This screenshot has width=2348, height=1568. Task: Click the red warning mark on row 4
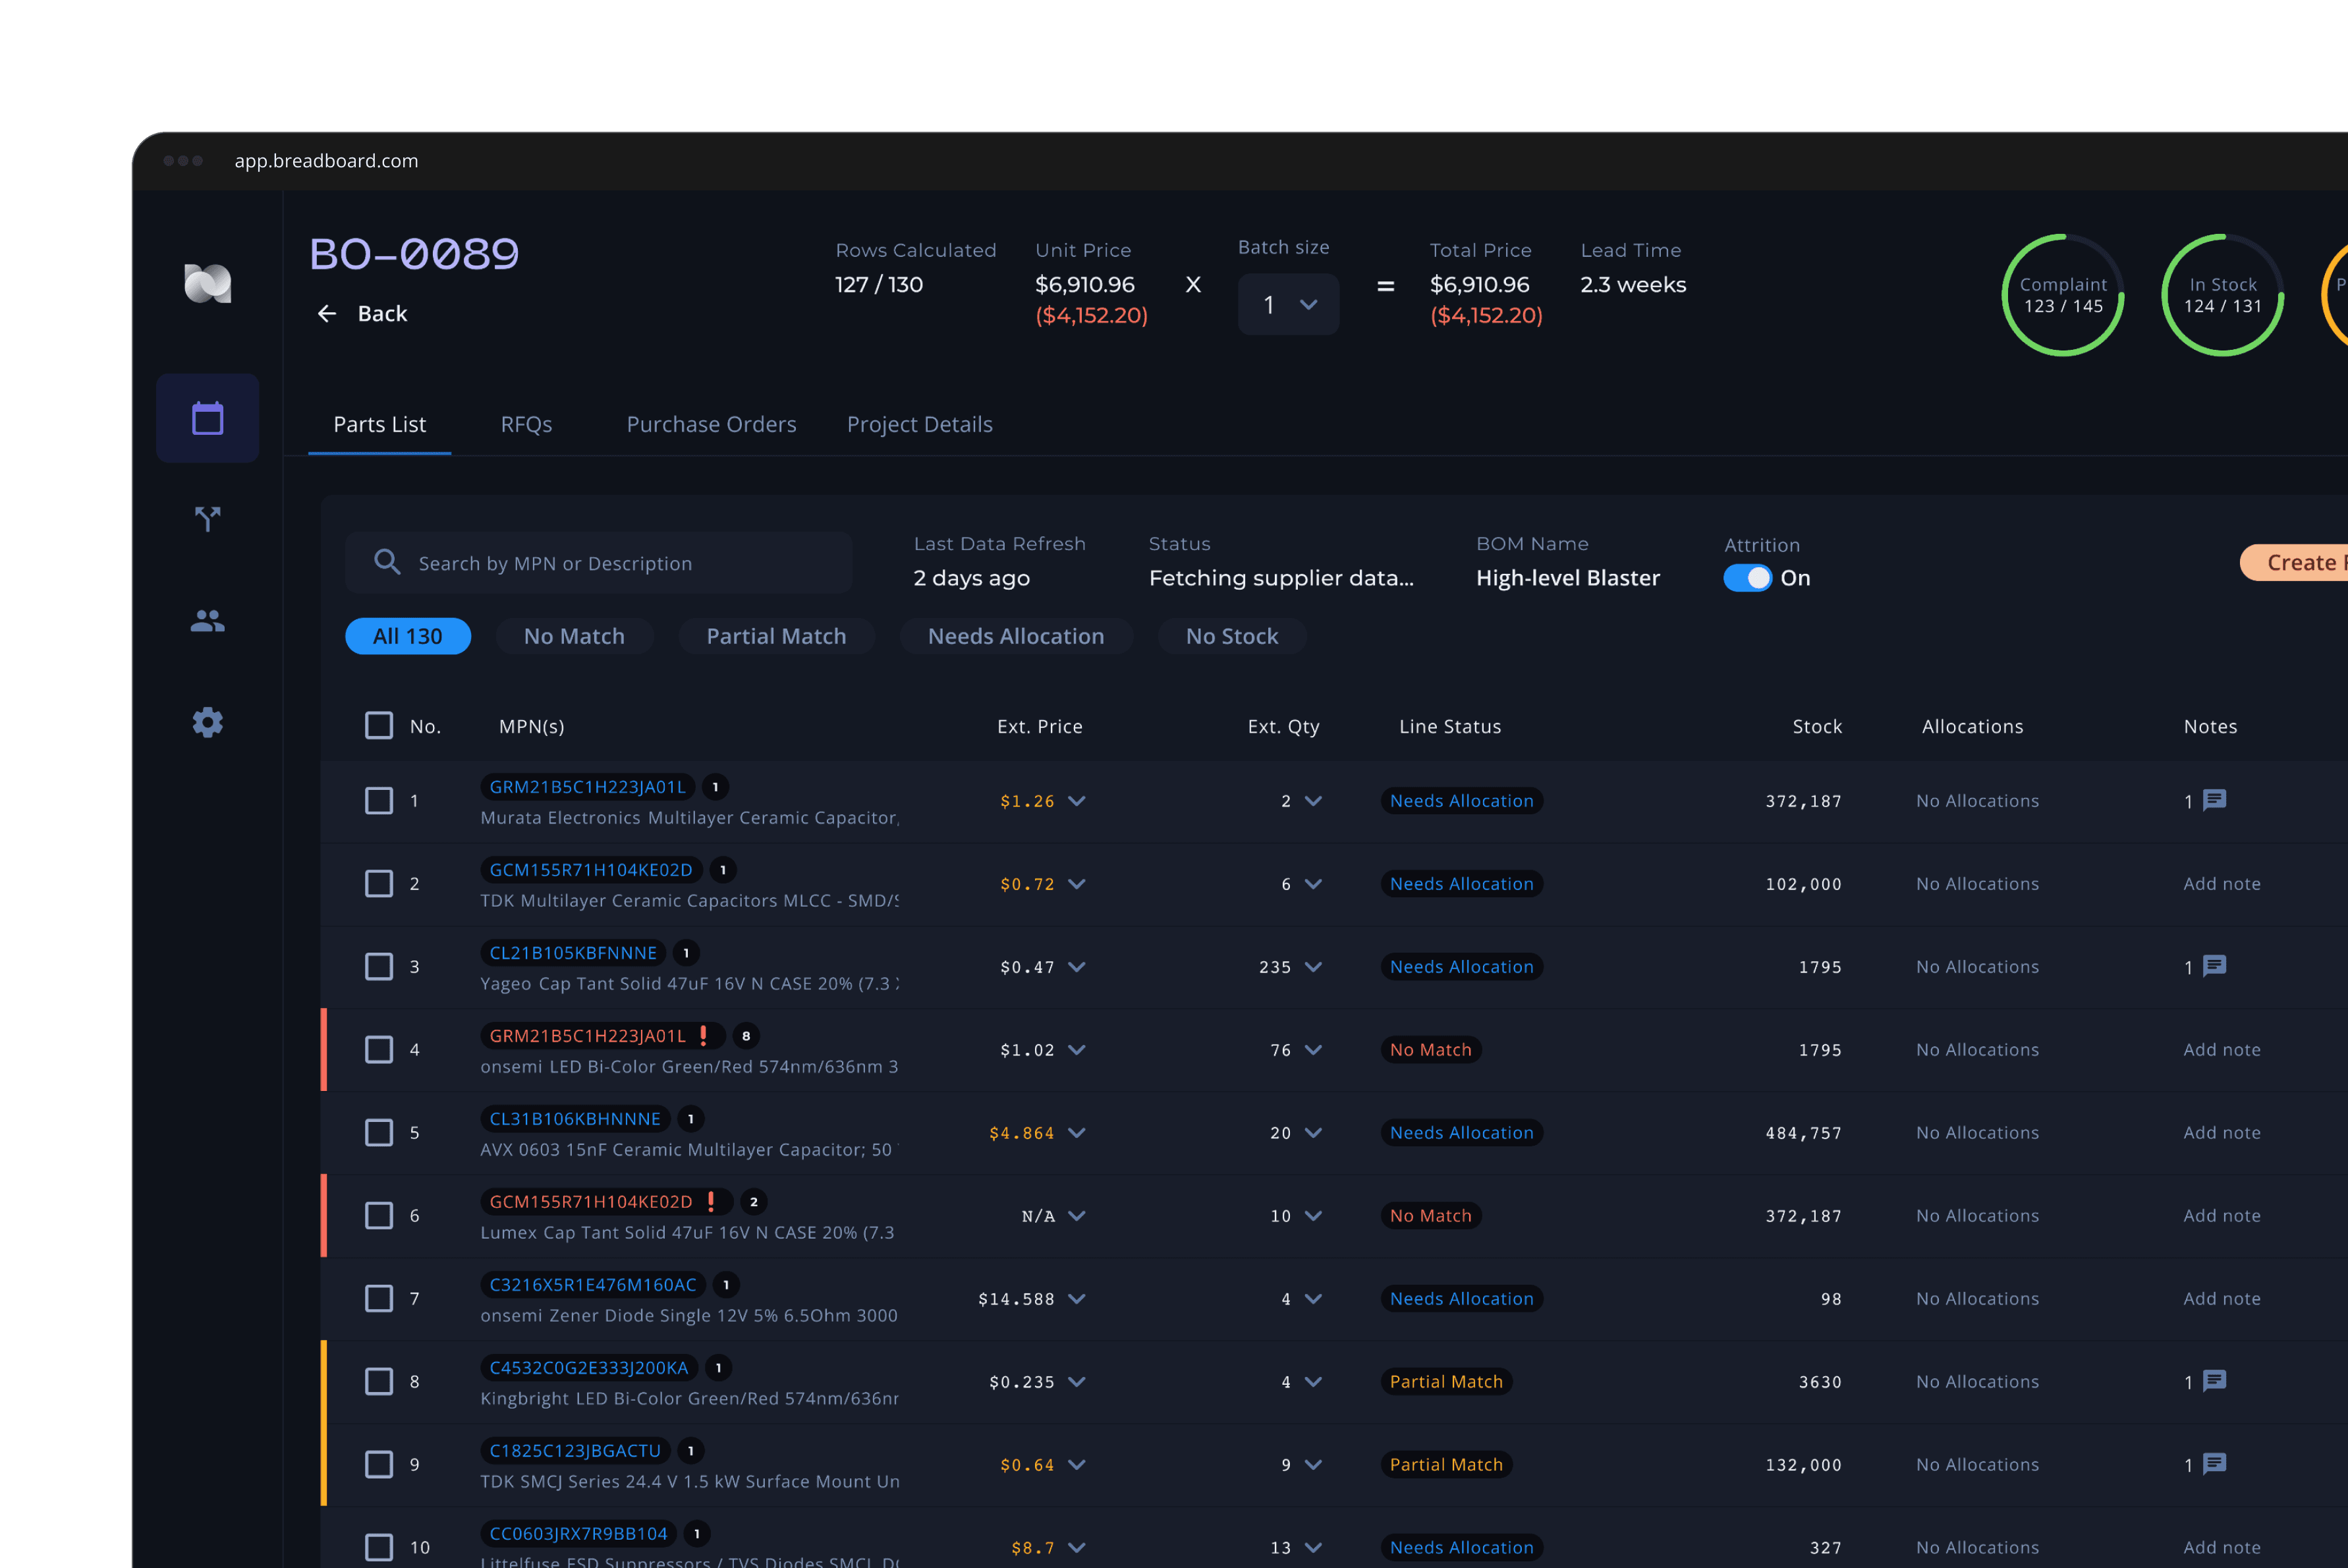pos(704,1035)
